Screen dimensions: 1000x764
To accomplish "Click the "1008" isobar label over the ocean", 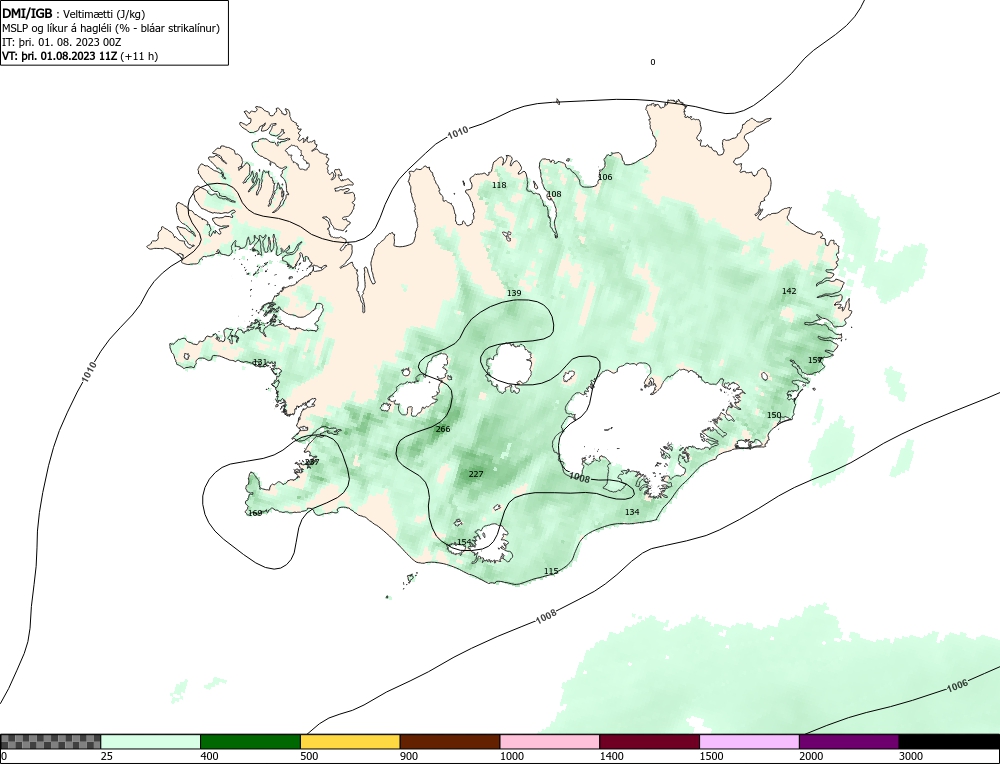I will pos(545,615).
